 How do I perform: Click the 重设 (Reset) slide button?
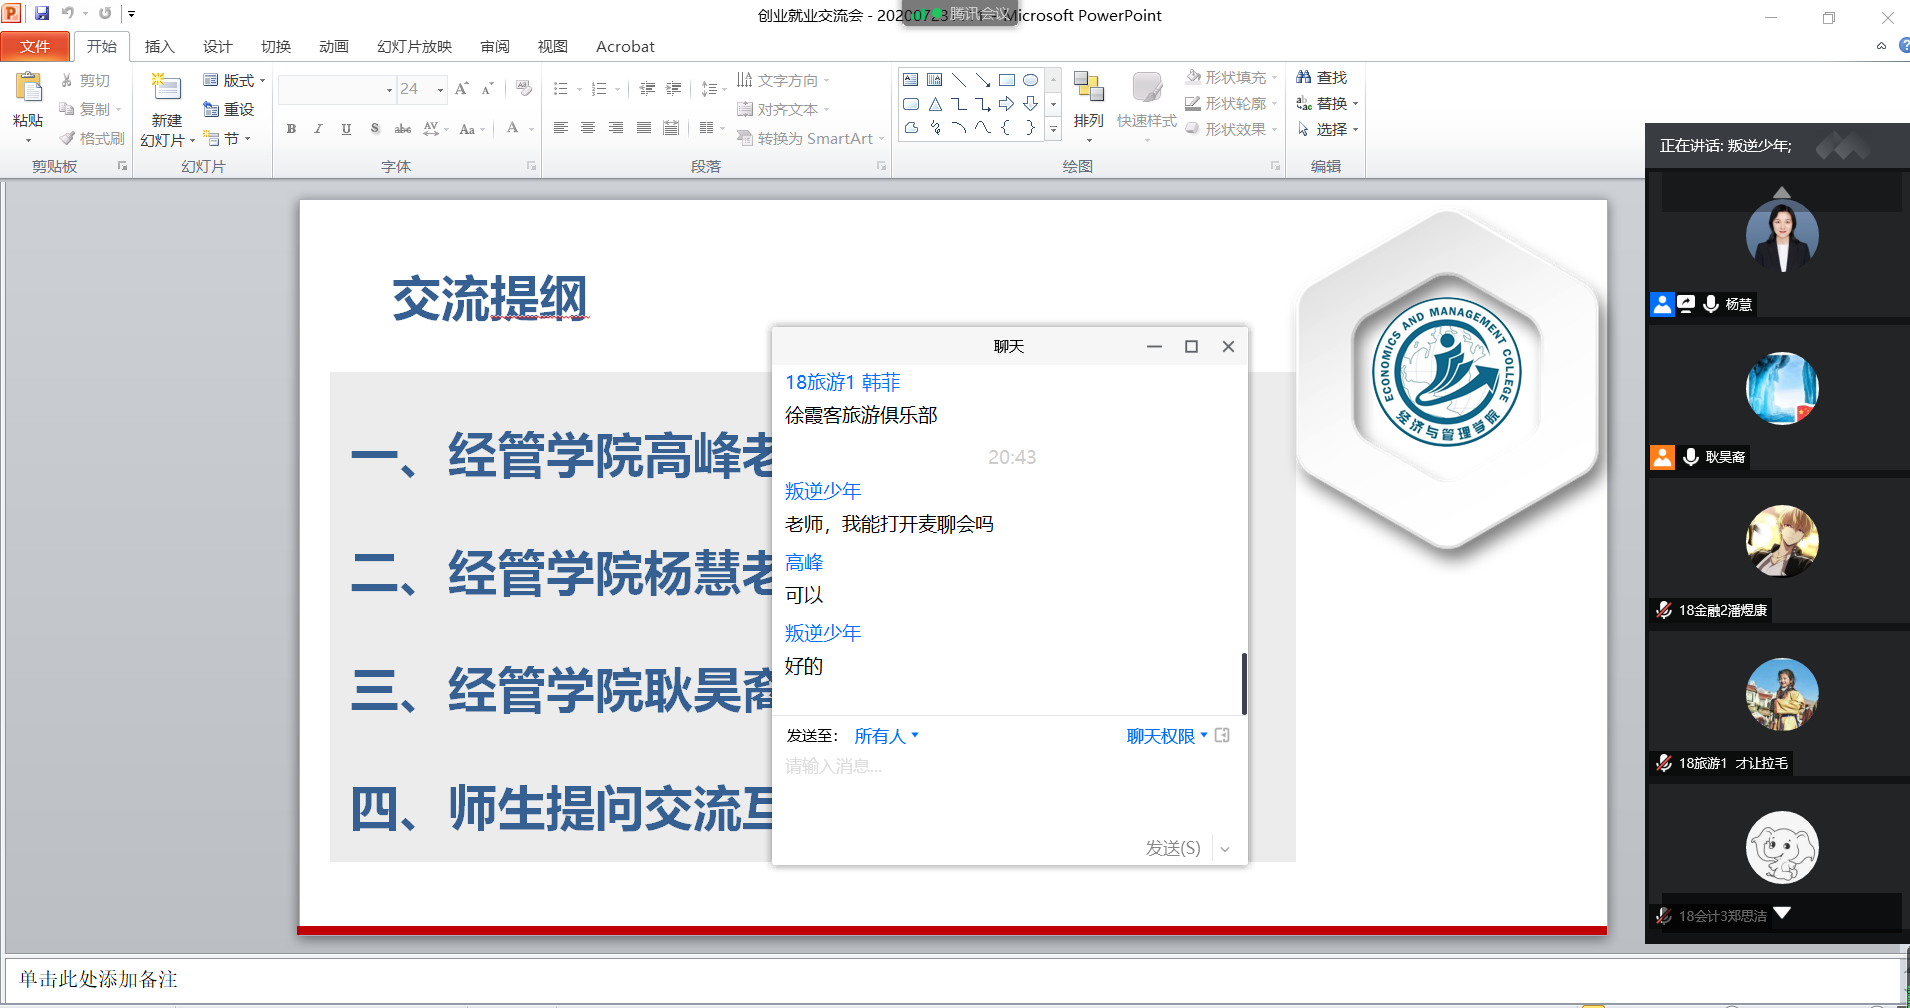click(x=229, y=109)
